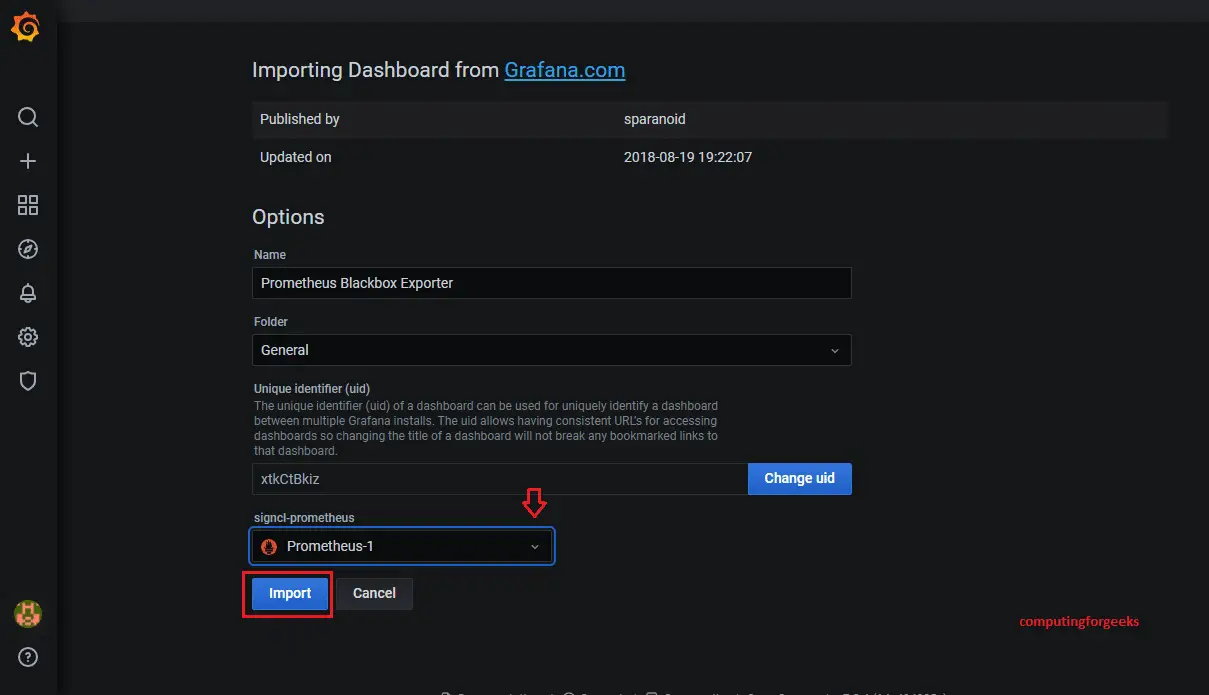Open Alerting via the bell icon
This screenshot has height=695, width=1209.
27,293
